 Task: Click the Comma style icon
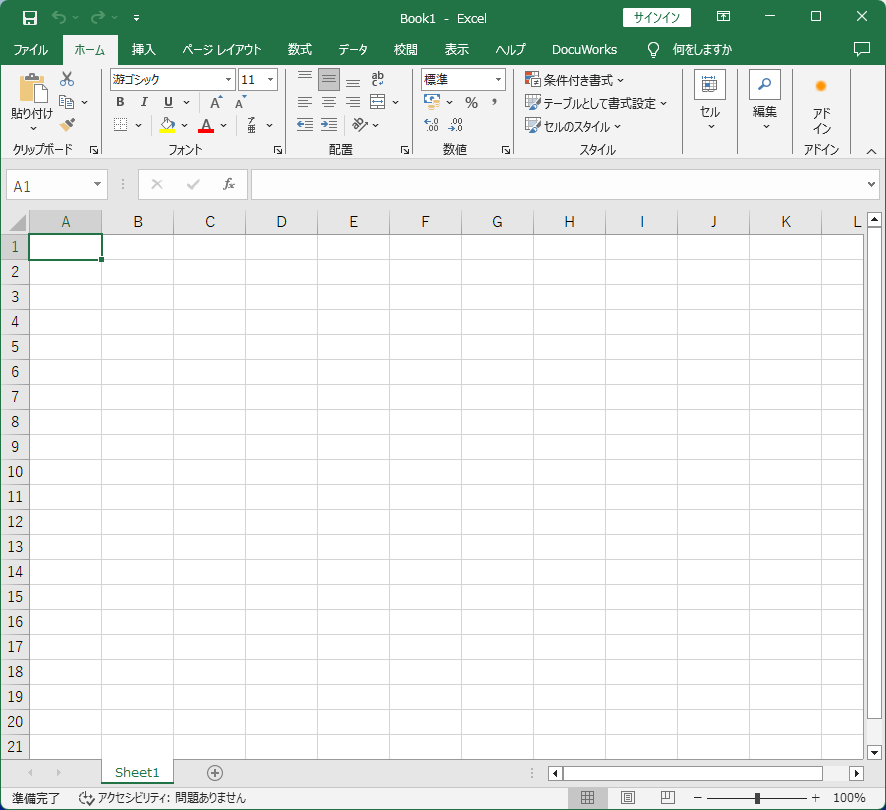tap(494, 102)
